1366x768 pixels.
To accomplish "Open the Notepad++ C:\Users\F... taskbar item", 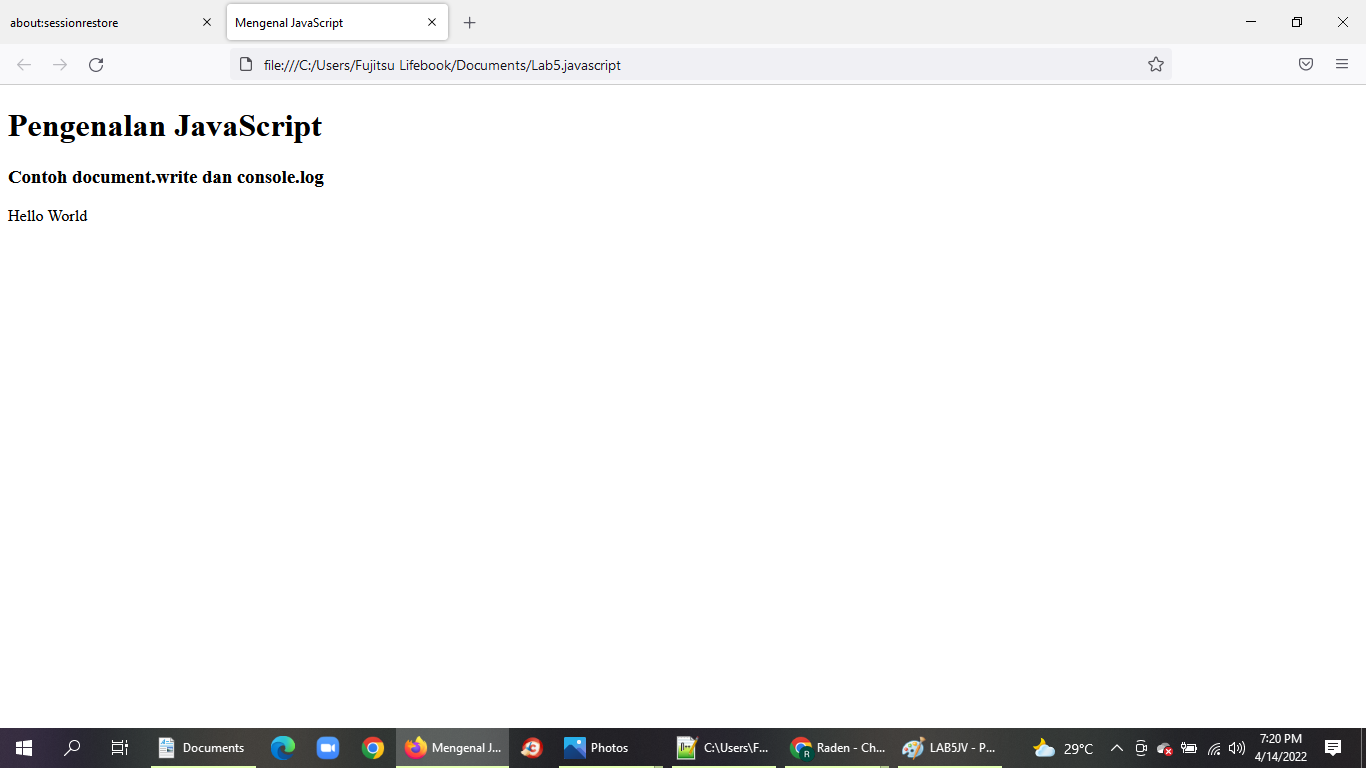I will pos(723,748).
